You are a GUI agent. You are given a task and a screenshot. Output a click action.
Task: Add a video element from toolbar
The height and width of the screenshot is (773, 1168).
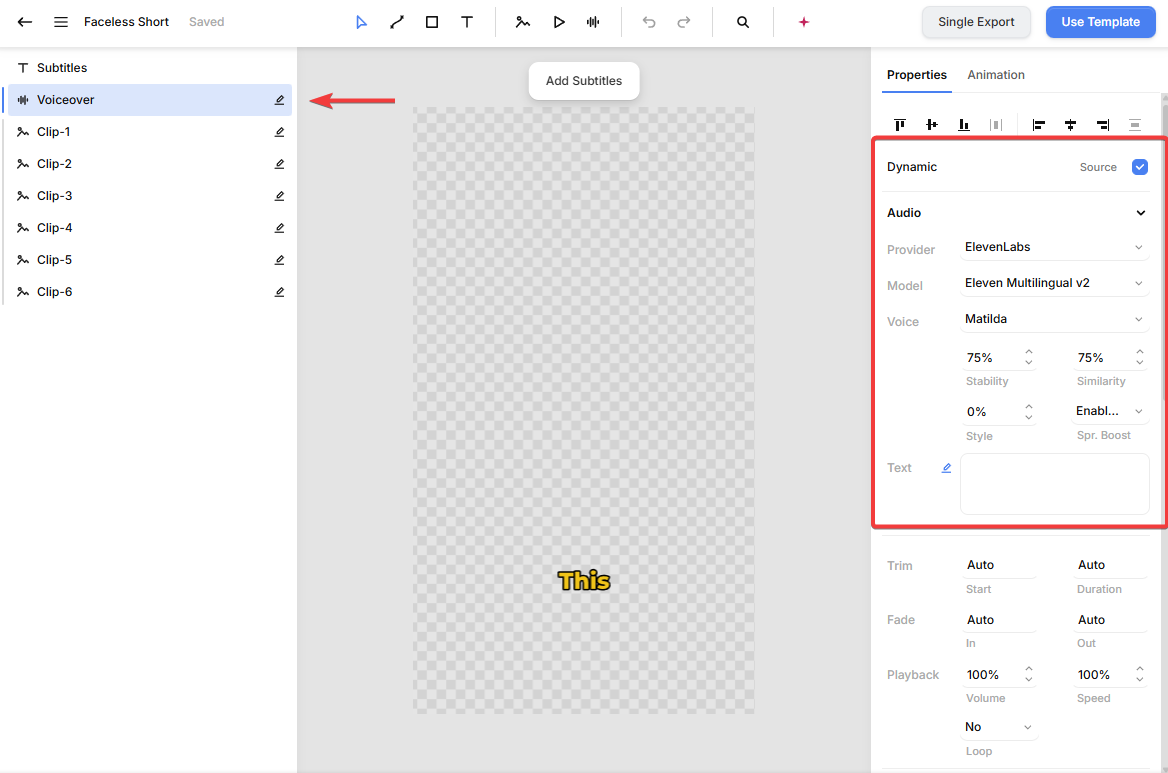pyautogui.click(x=559, y=22)
